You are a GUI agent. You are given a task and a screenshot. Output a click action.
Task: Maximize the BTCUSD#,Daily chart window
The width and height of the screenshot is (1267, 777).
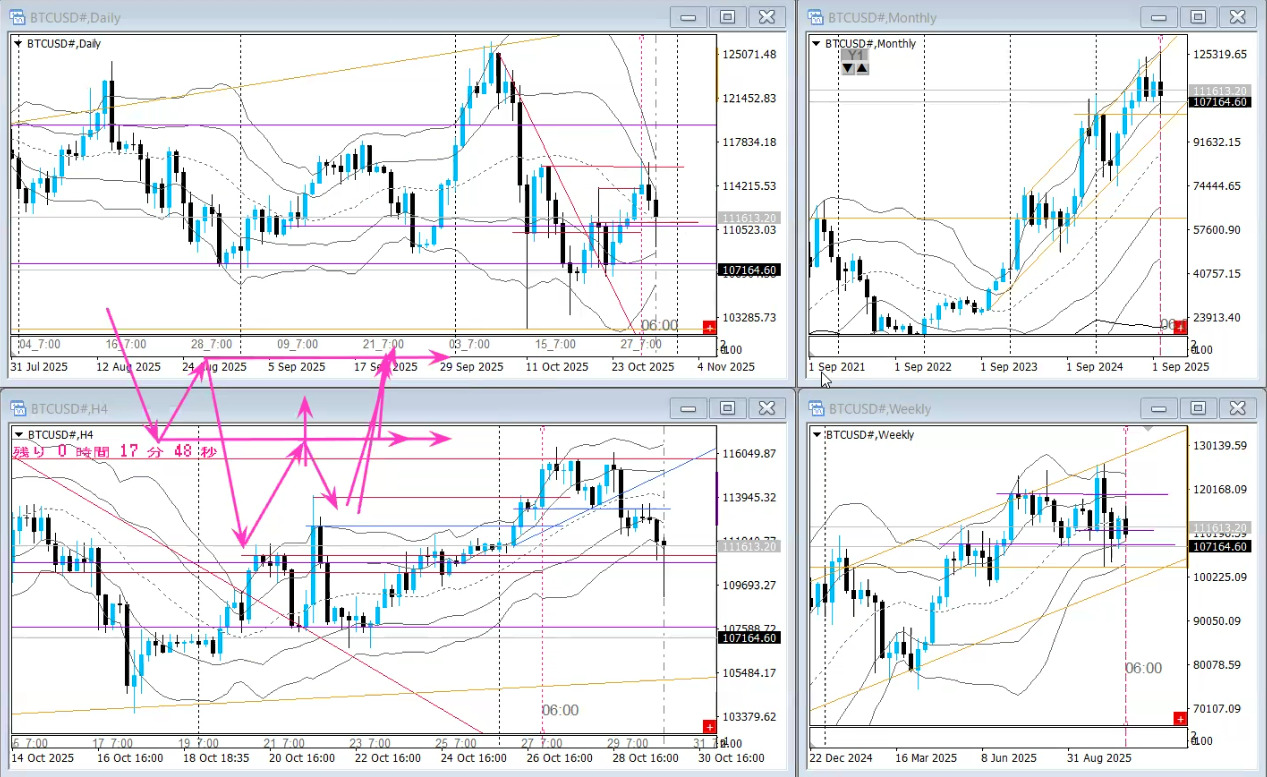[x=727, y=17]
